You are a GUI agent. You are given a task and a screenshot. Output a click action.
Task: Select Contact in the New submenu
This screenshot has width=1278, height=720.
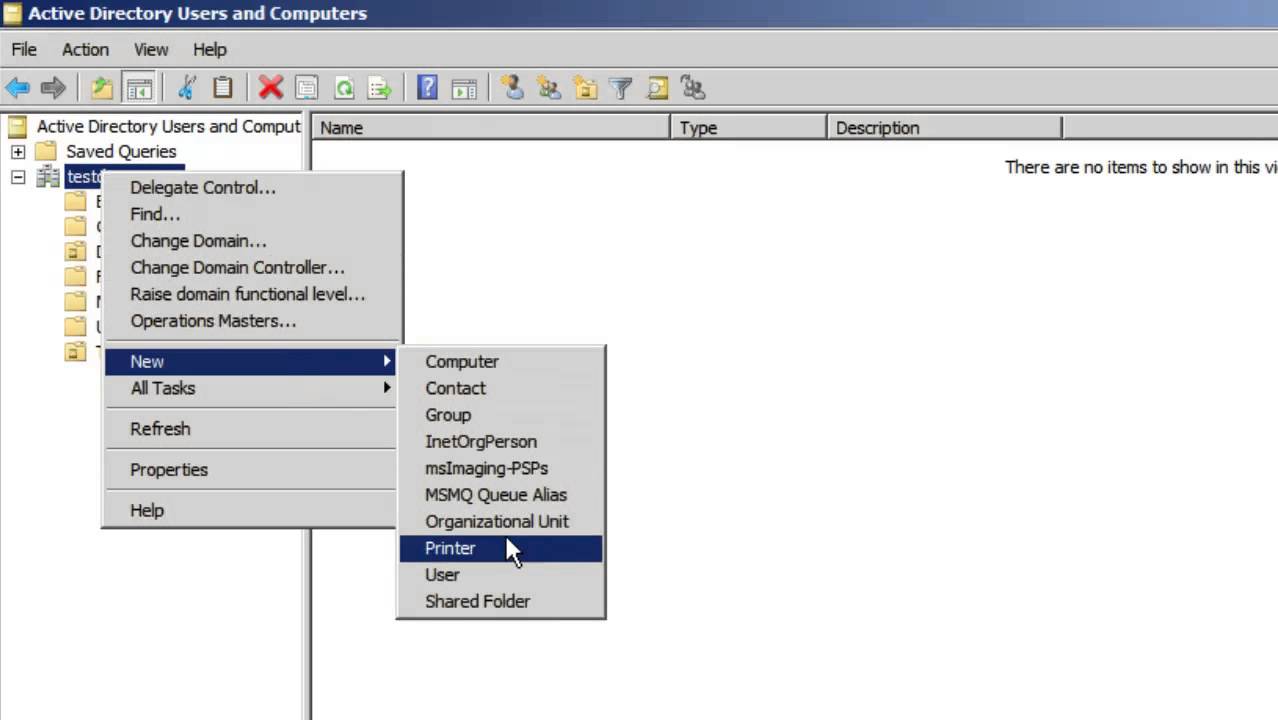click(x=500, y=388)
